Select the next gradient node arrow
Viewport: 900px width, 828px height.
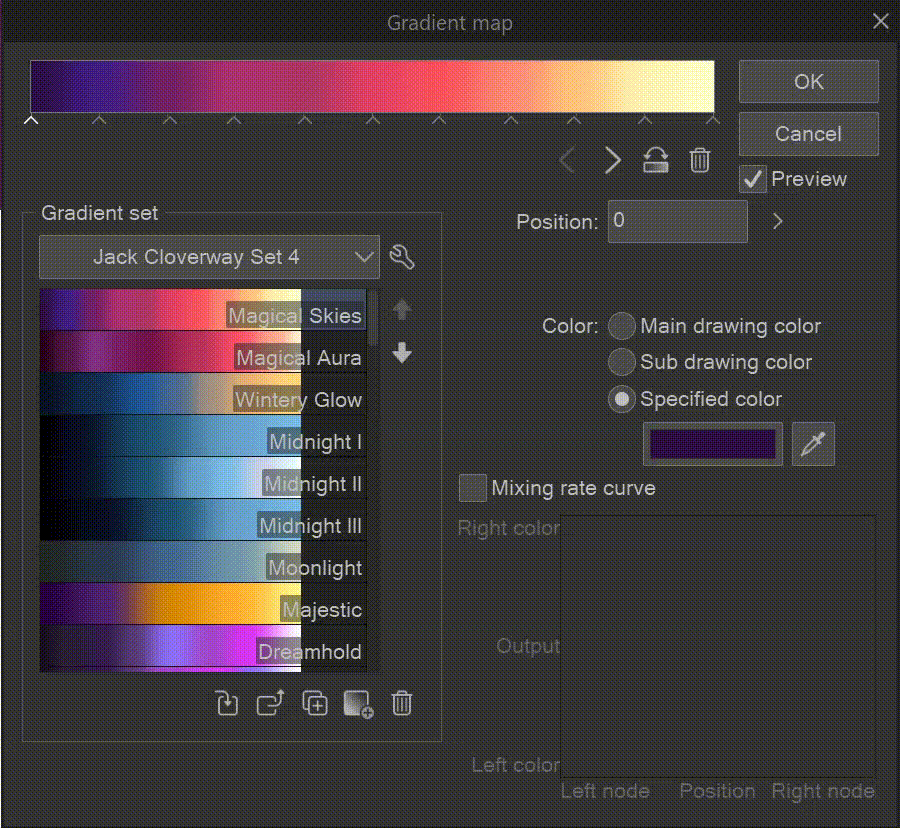click(x=613, y=160)
